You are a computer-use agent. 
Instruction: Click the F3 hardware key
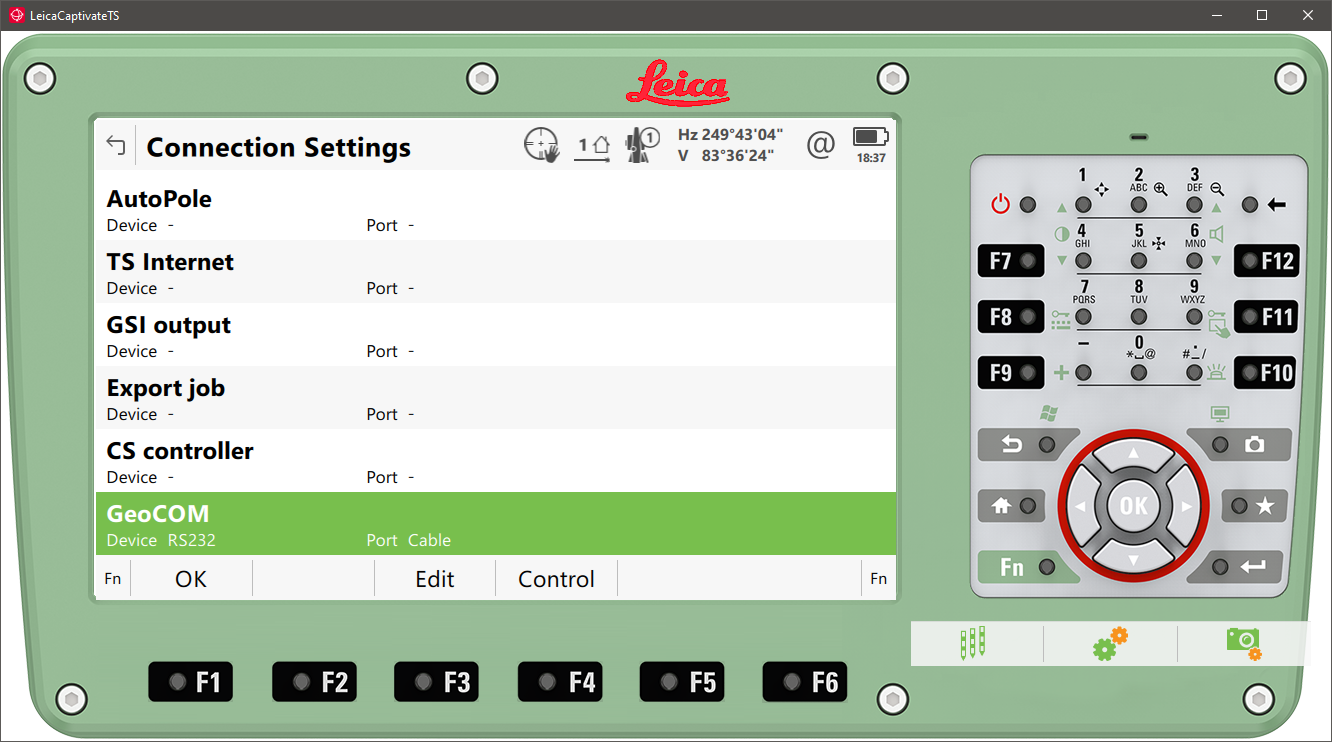pyautogui.click(x=436, y=682)
